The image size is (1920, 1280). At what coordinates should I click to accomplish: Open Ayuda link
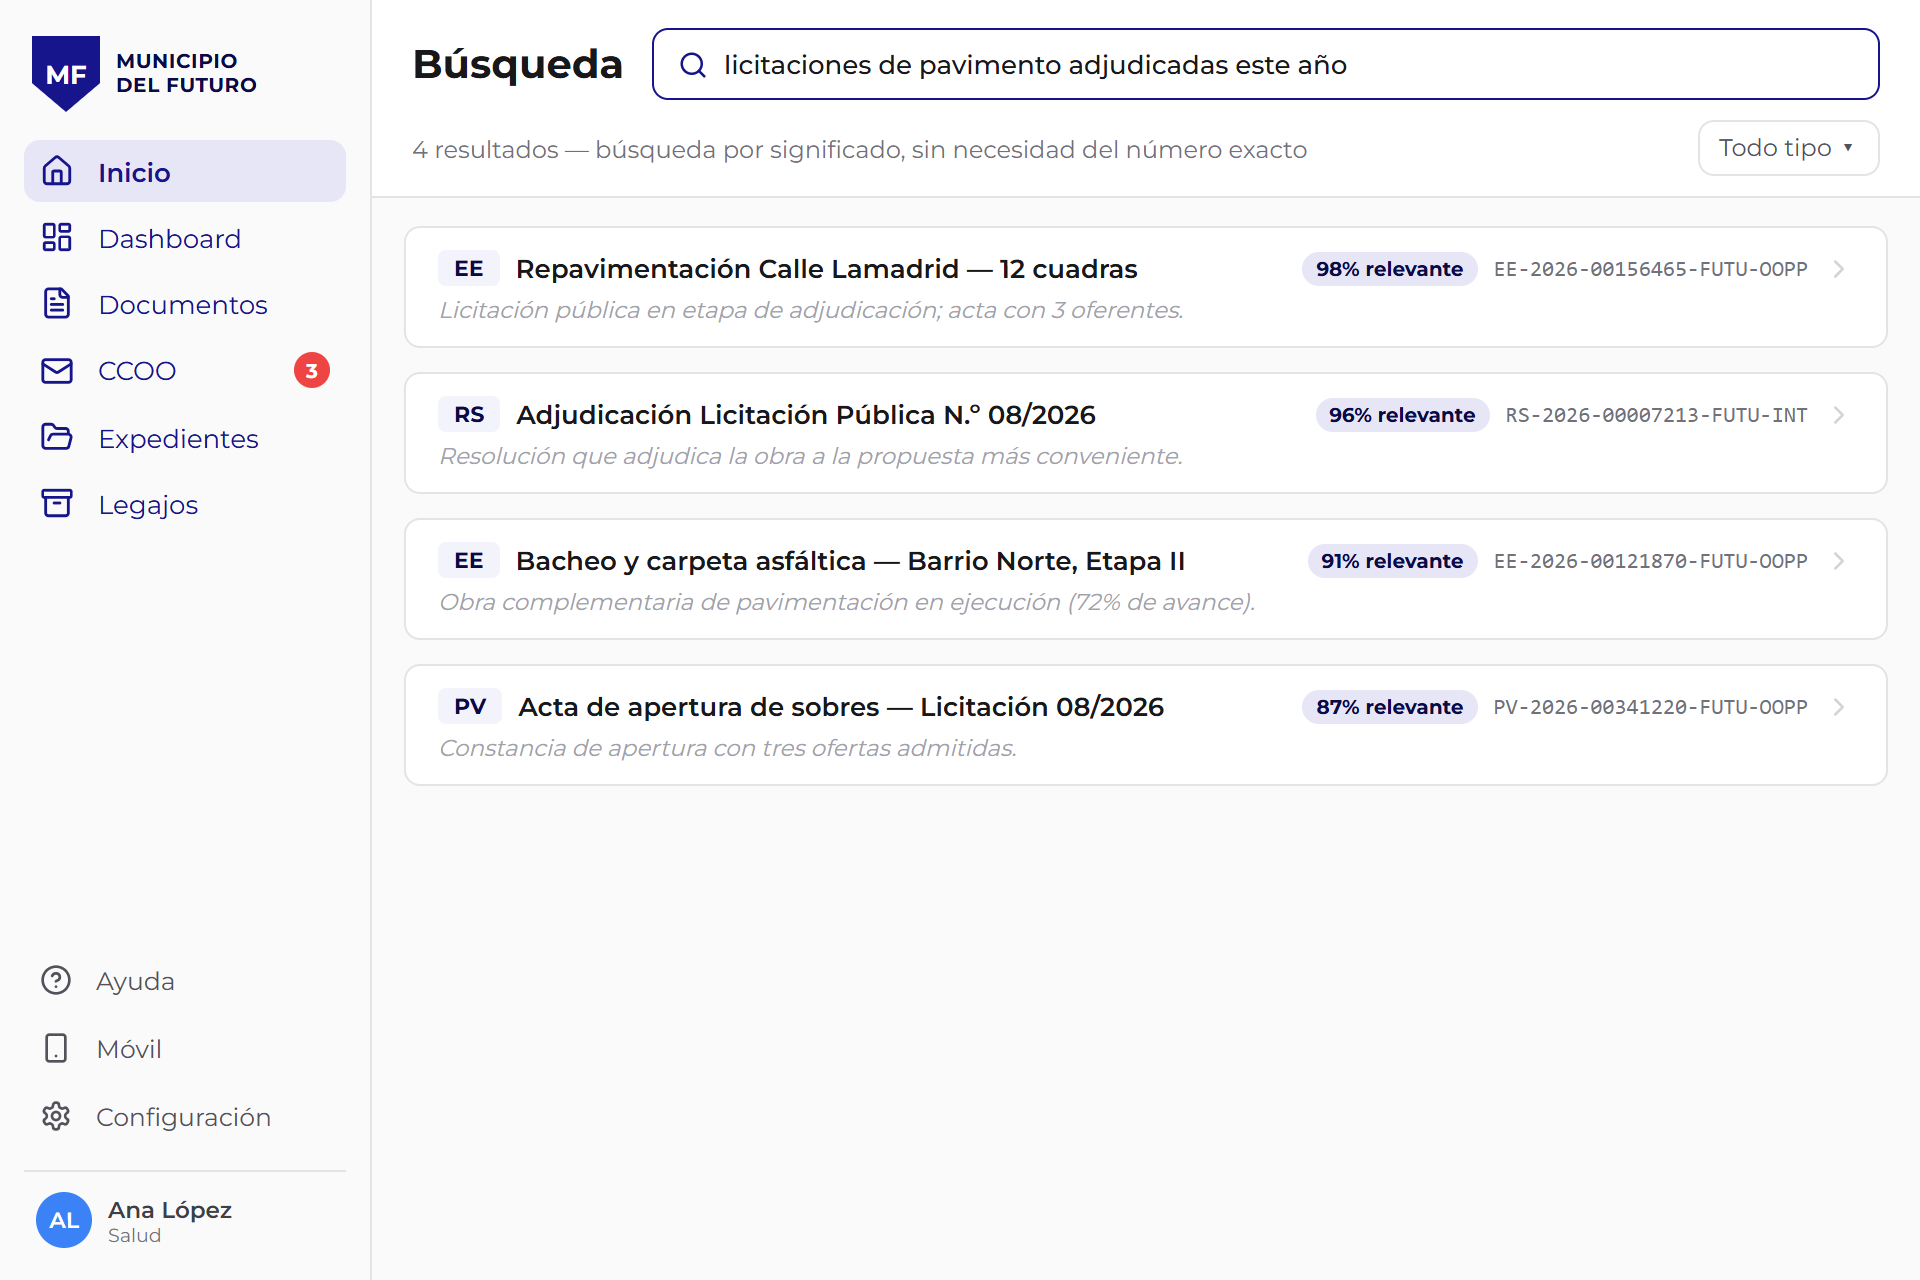tap(185, 980)
